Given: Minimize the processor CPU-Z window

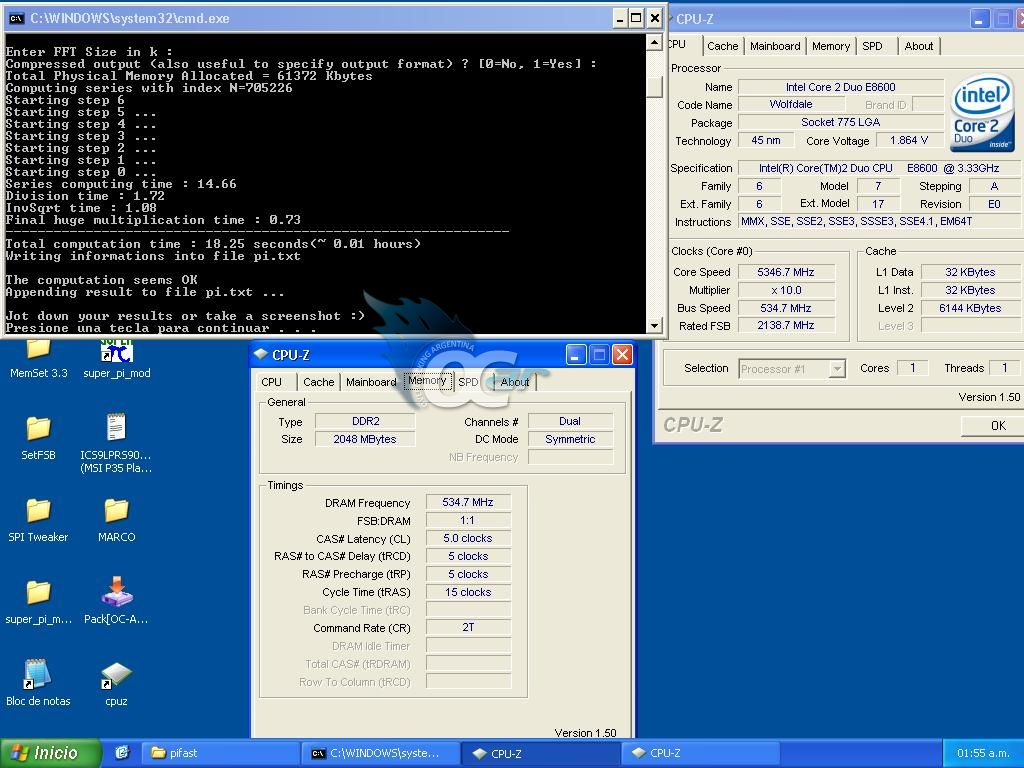Looking at the screenshot, I should coord(979,20).
